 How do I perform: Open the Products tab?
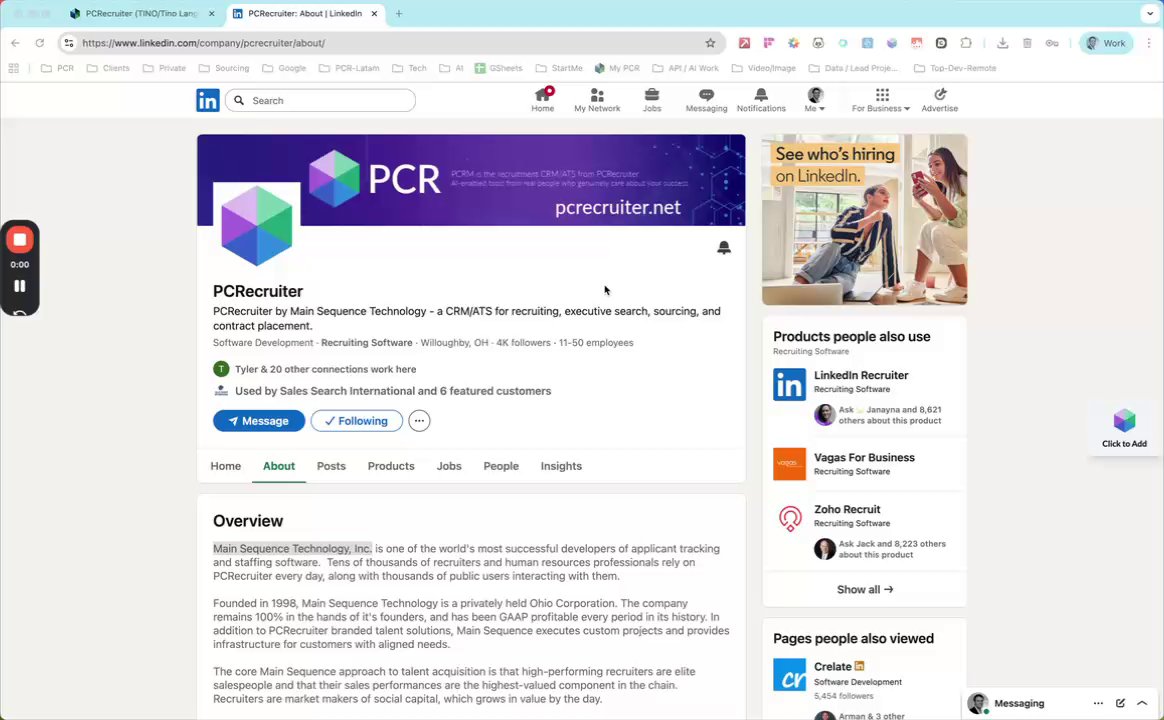(391, 466)
